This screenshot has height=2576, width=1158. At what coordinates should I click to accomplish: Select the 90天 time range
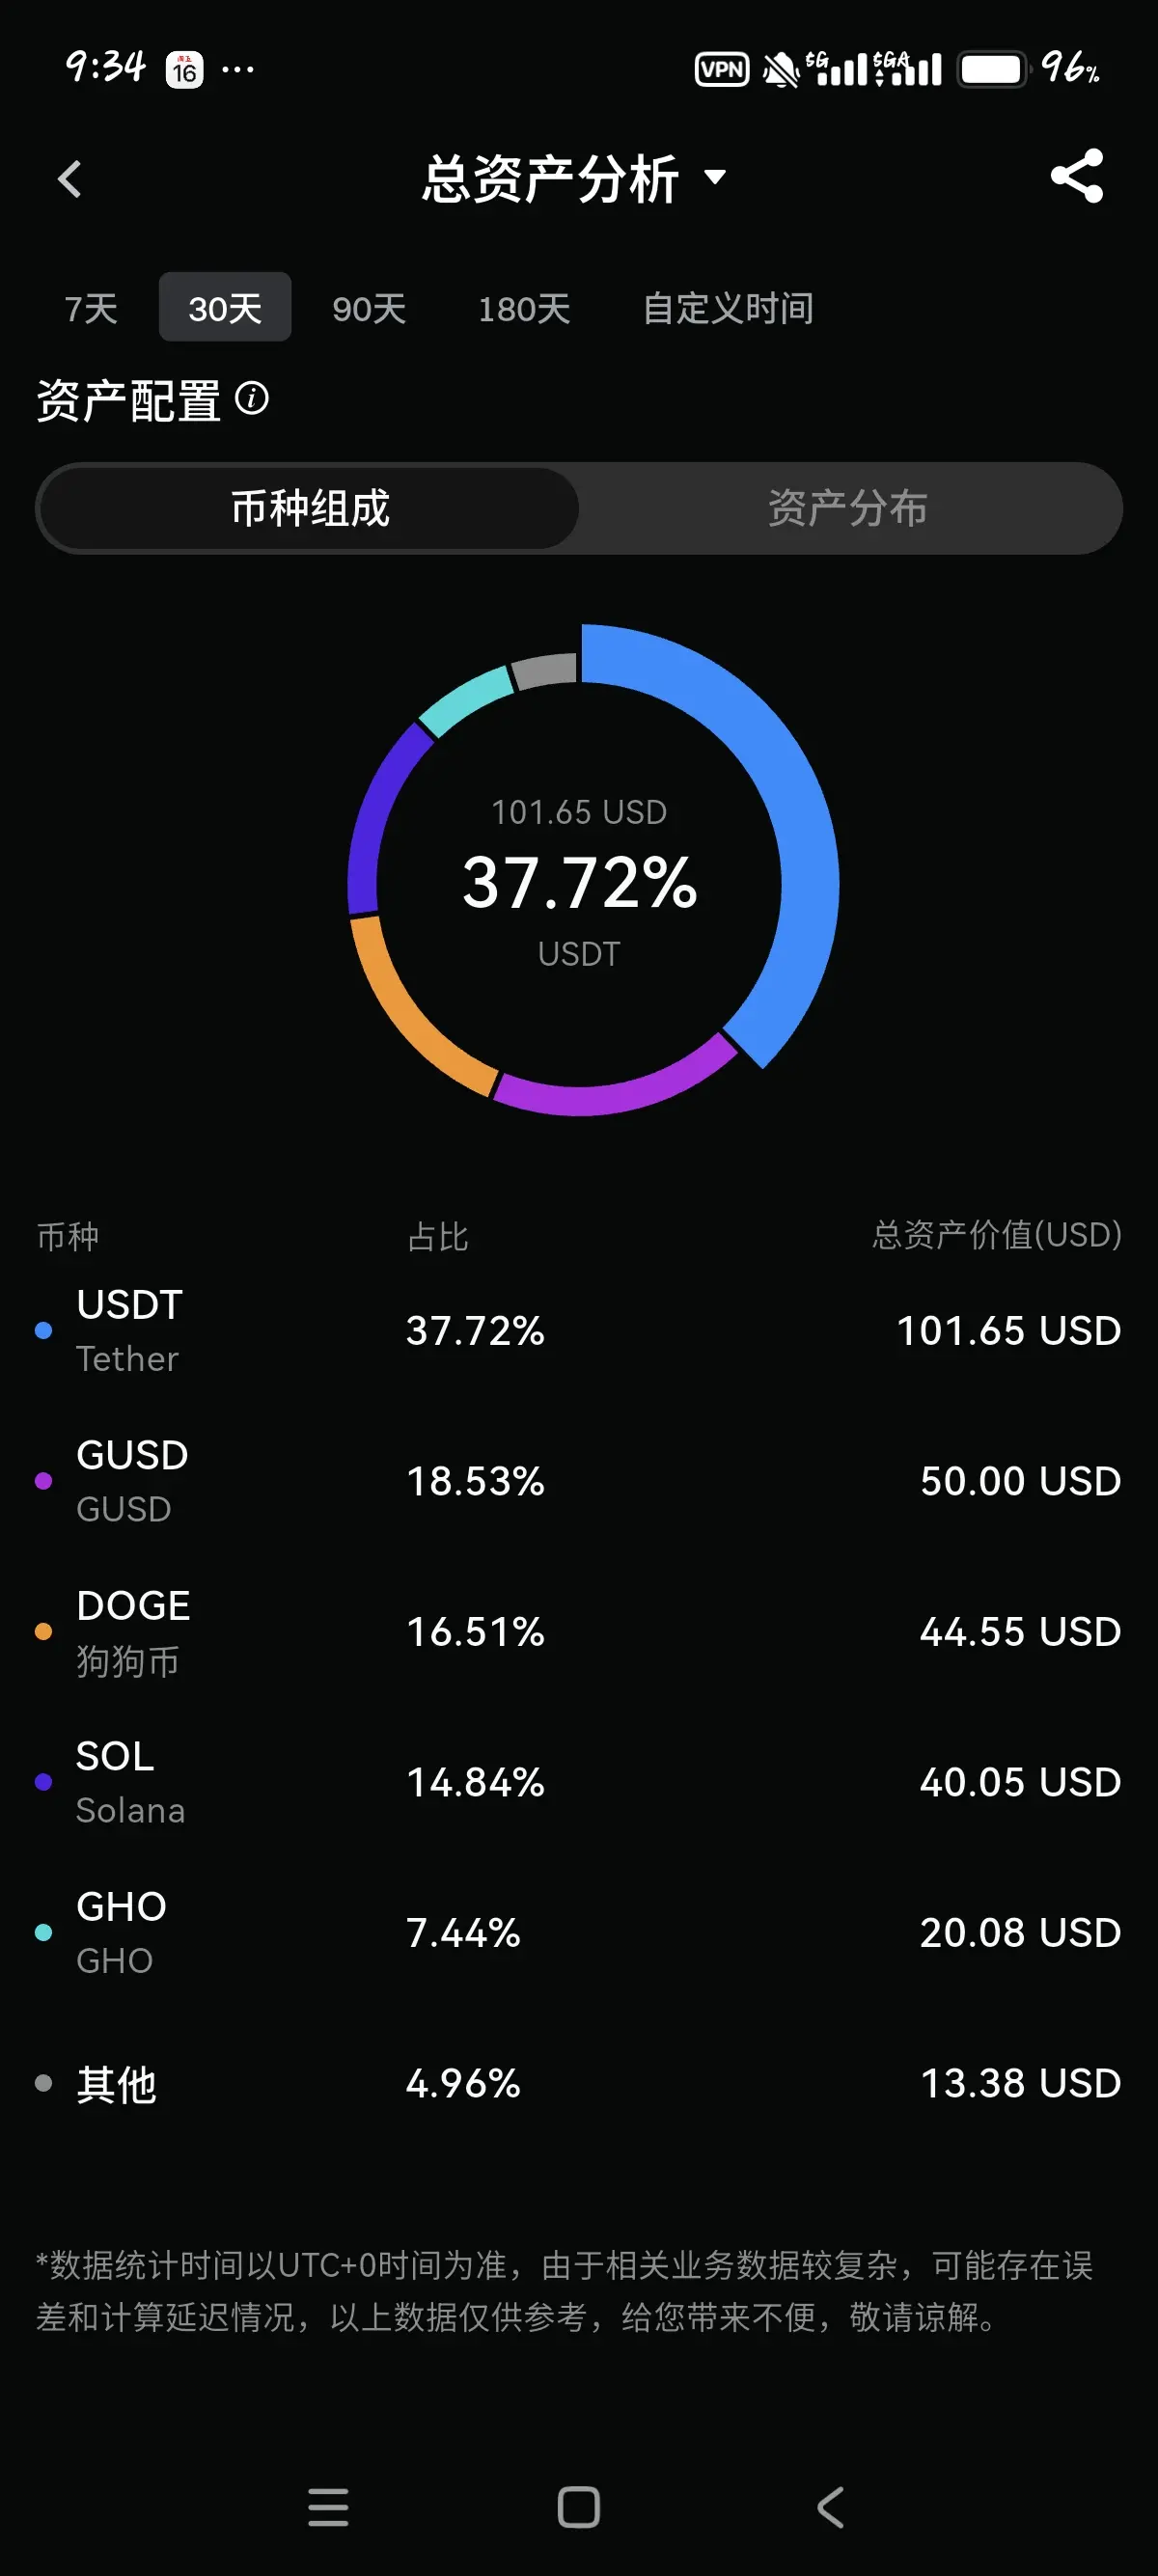pos(369,308)
